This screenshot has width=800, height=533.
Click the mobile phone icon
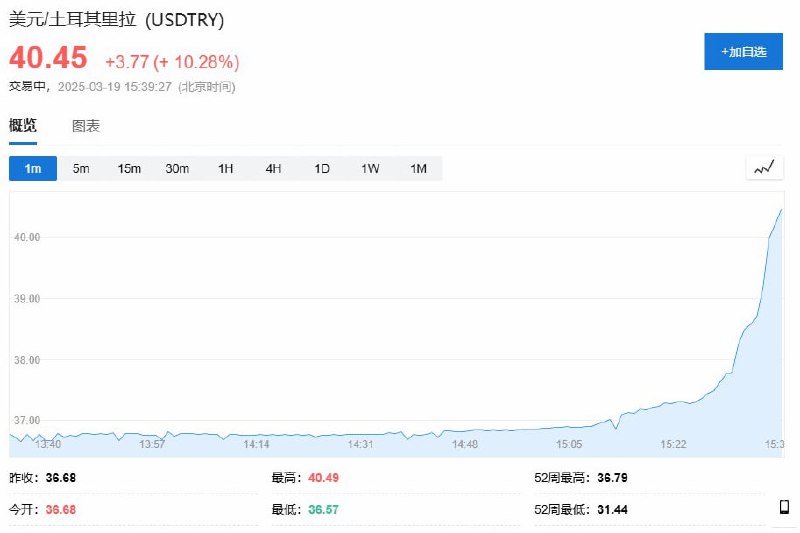pyautogui.click(x=784, y=507)
